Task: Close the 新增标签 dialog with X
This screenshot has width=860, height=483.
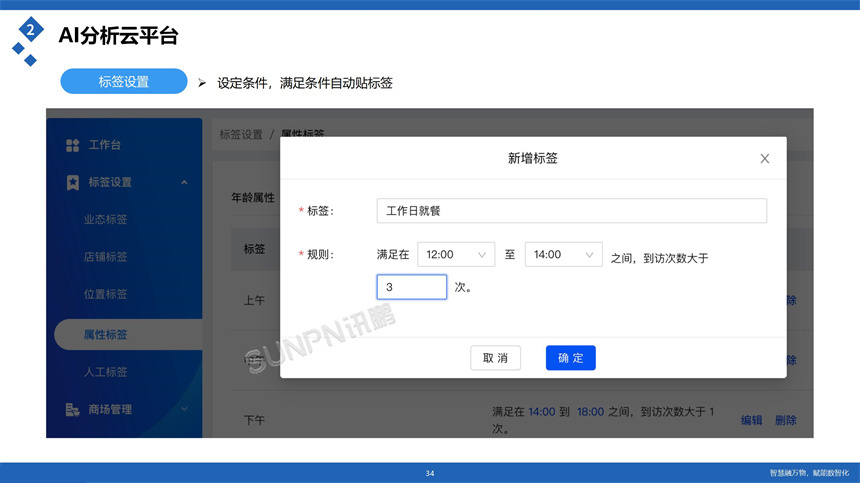Action: tap(765, 158)
